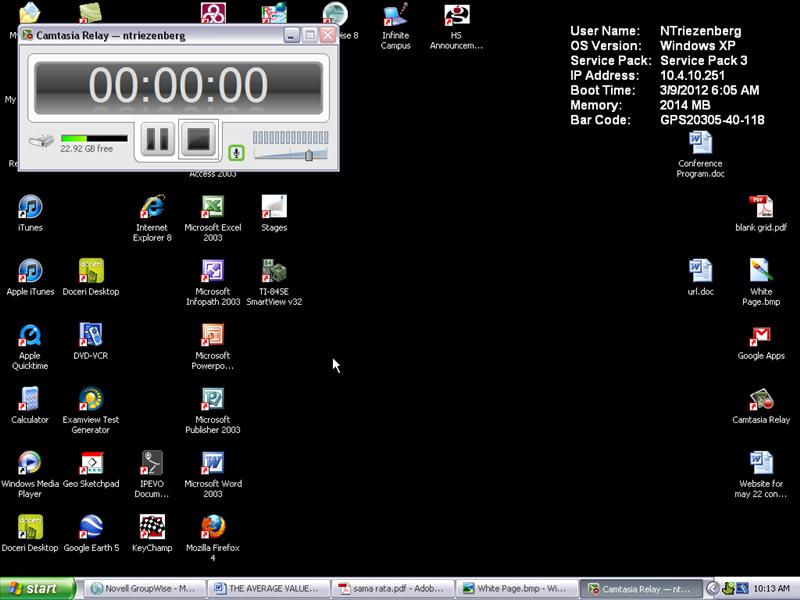Stop the Camtasia Relay recording
This screenshot has height=600, width=800.
point(198,139)
